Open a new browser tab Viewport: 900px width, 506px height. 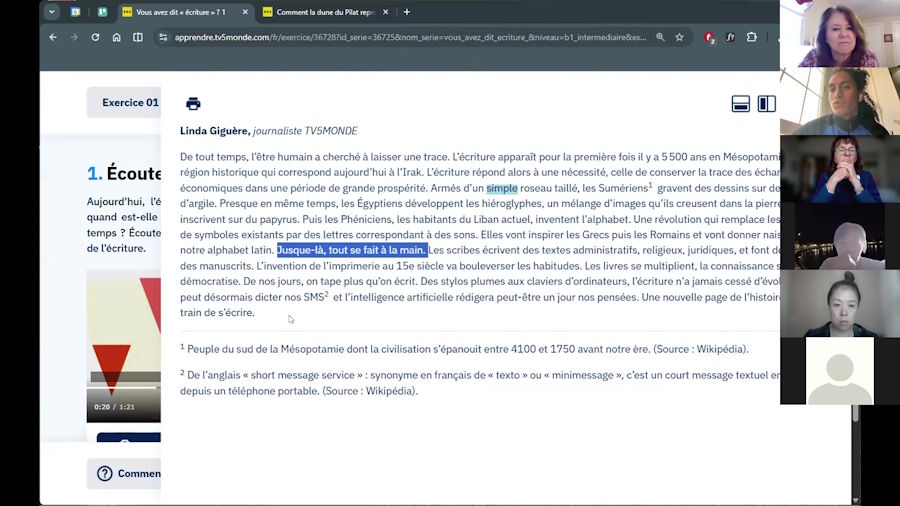click(406, 12)
